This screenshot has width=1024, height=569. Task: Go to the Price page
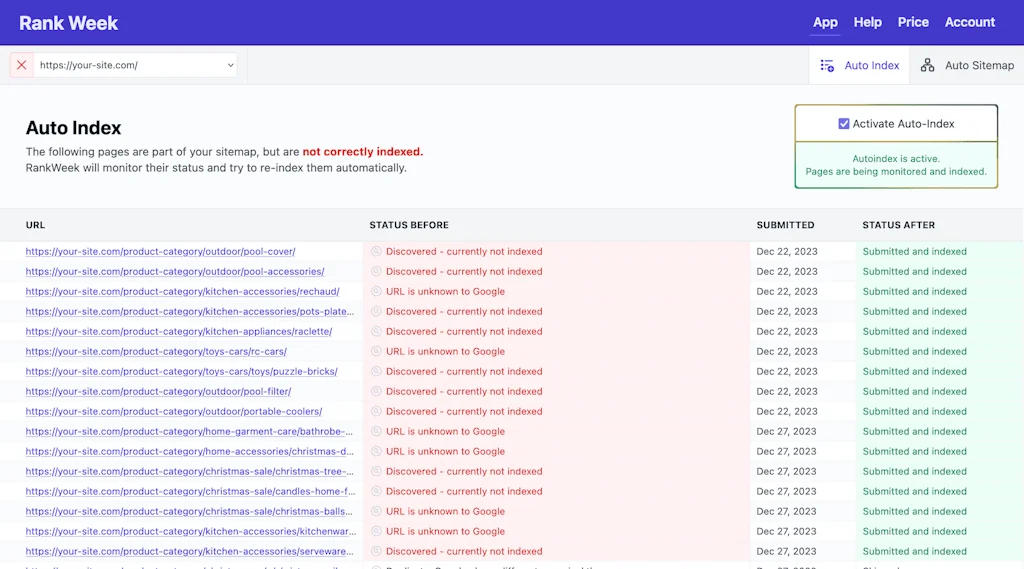pyautogui.click(x=913, y=22)
